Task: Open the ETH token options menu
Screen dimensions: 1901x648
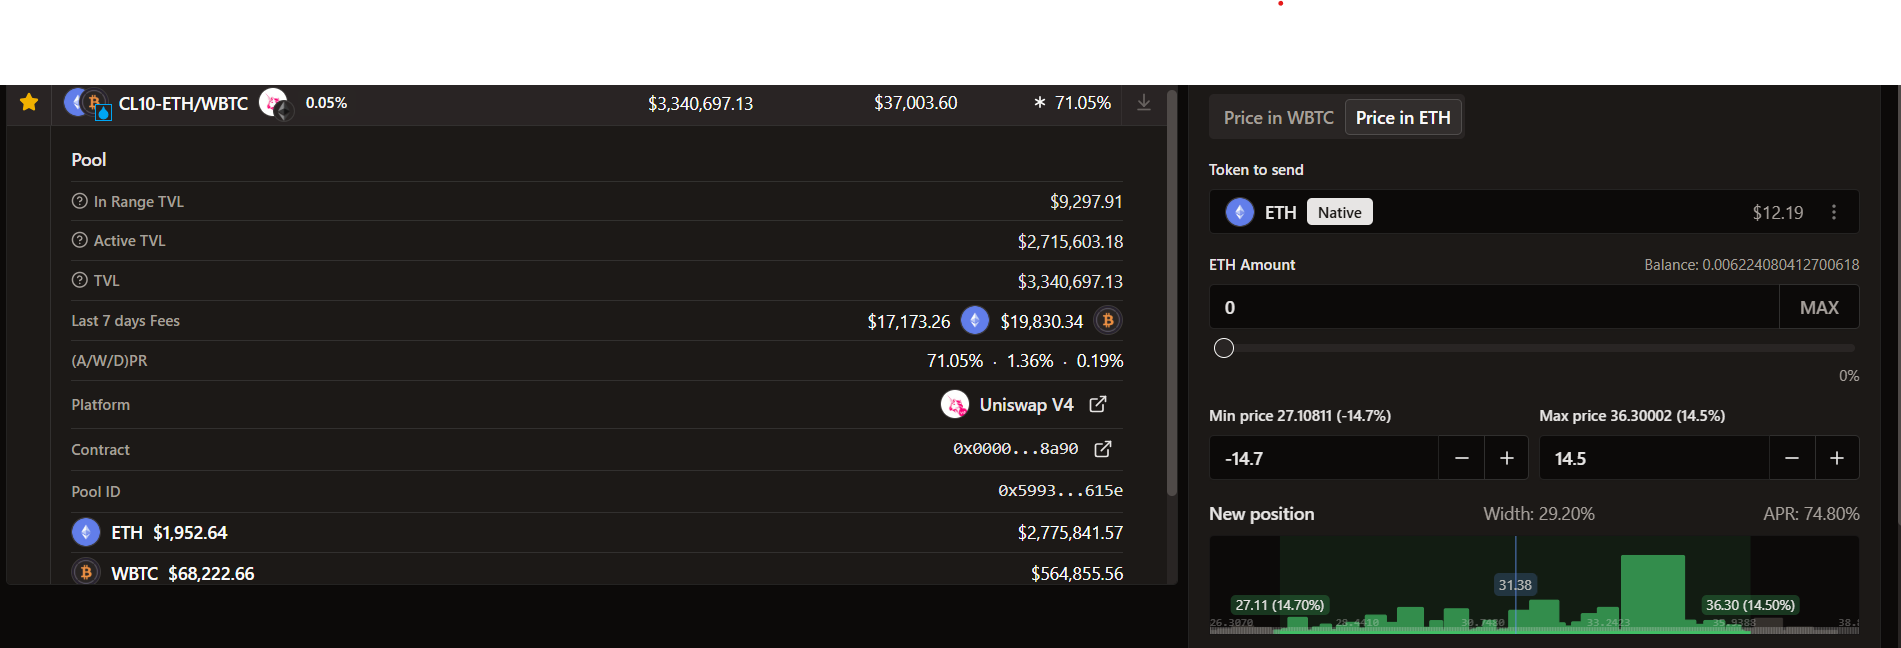Action: click(x=1834, y=212)
